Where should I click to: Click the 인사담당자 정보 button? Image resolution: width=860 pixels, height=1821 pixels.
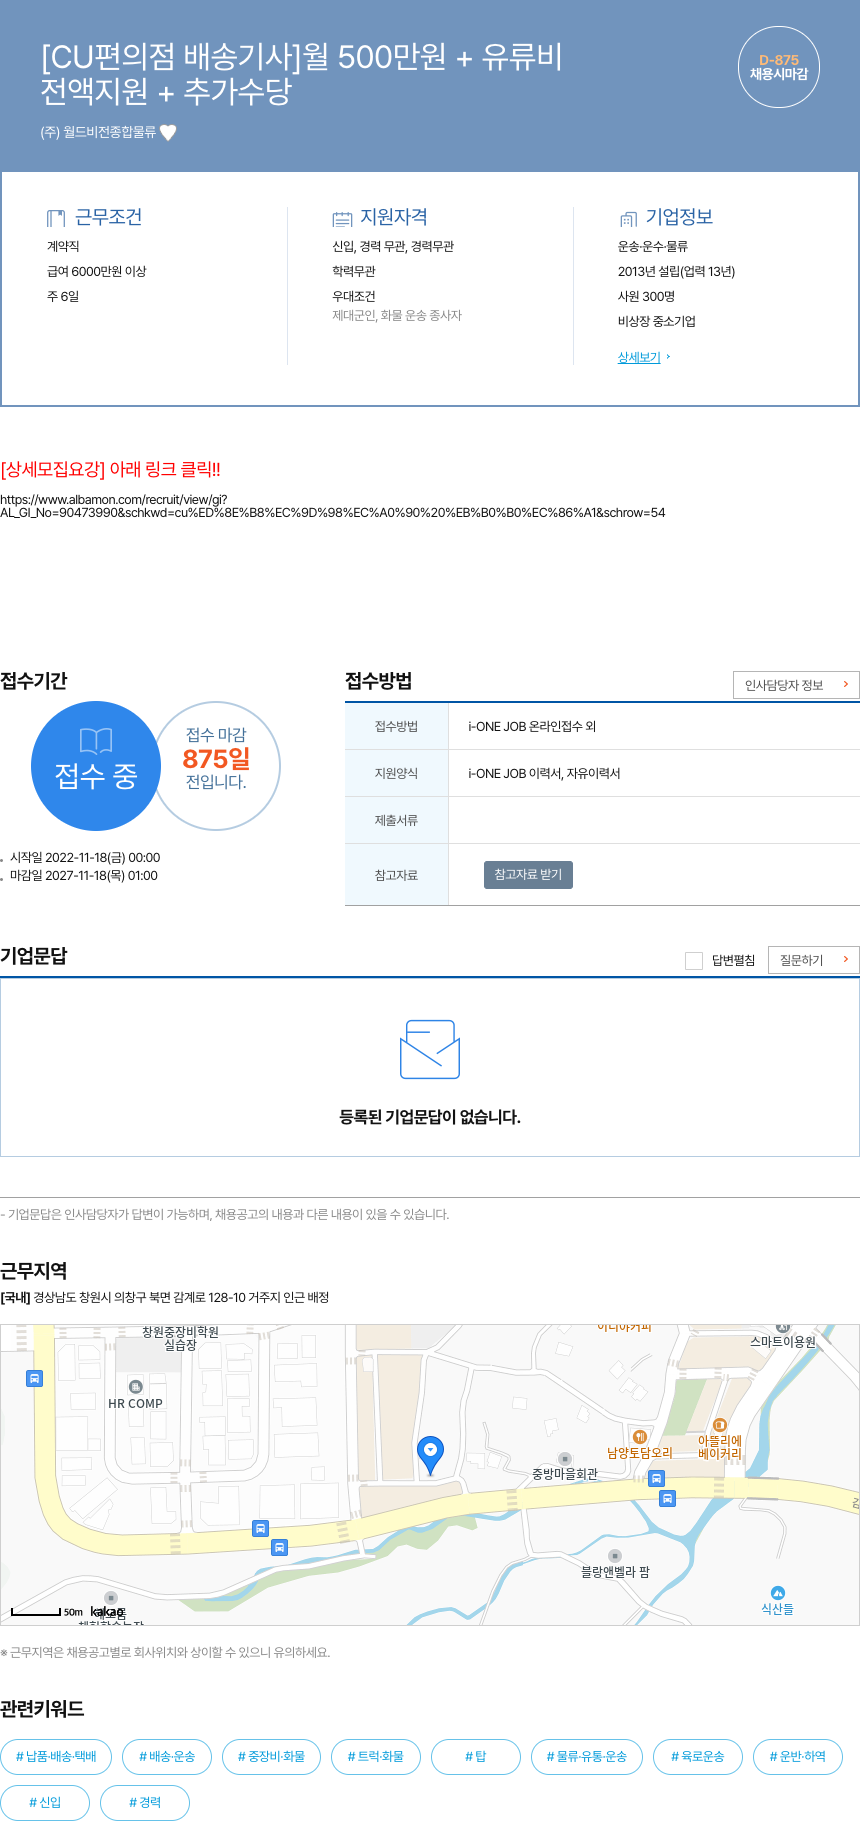[x=796, y=685]
